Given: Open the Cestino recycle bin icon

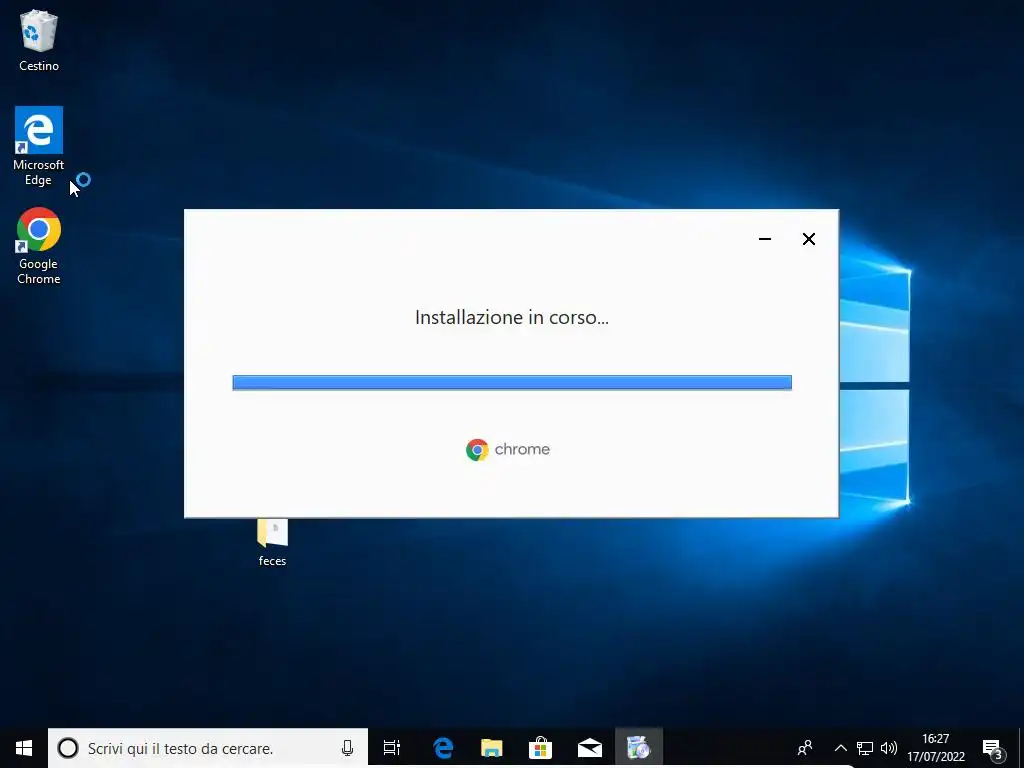Looking at the screenshot, I should pyautogui.click(x=39, y=40).
